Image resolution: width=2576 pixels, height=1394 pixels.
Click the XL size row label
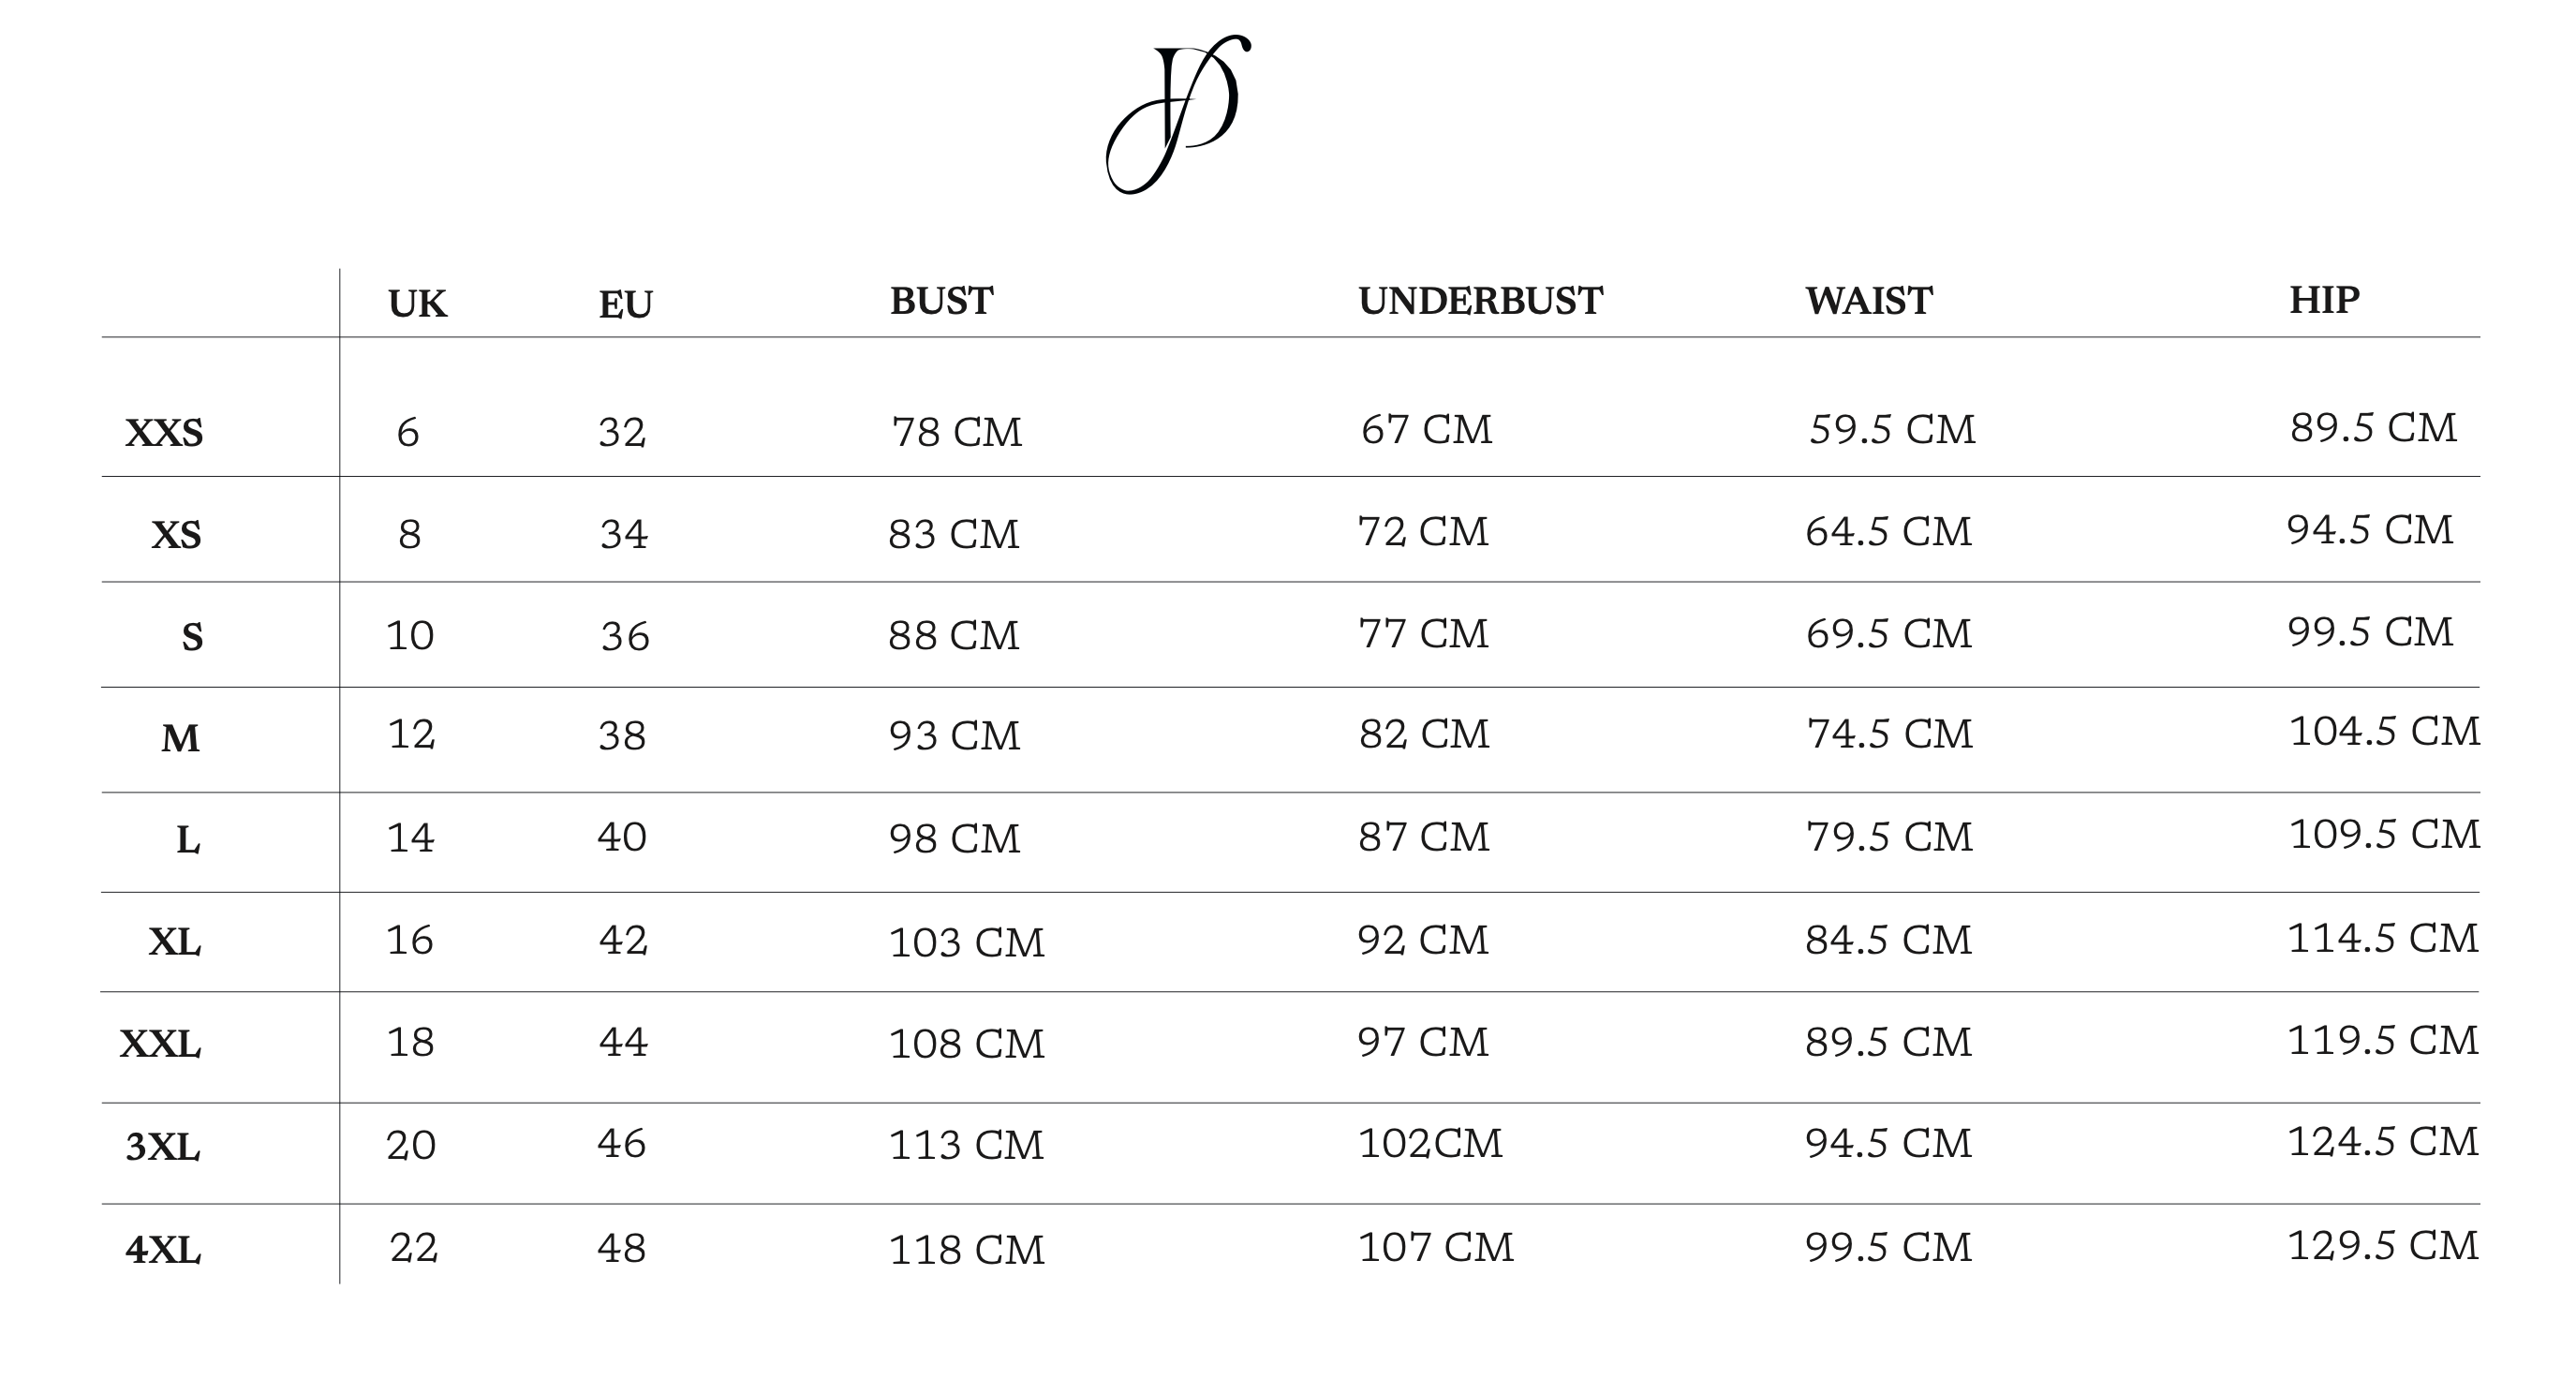[175, 942]
